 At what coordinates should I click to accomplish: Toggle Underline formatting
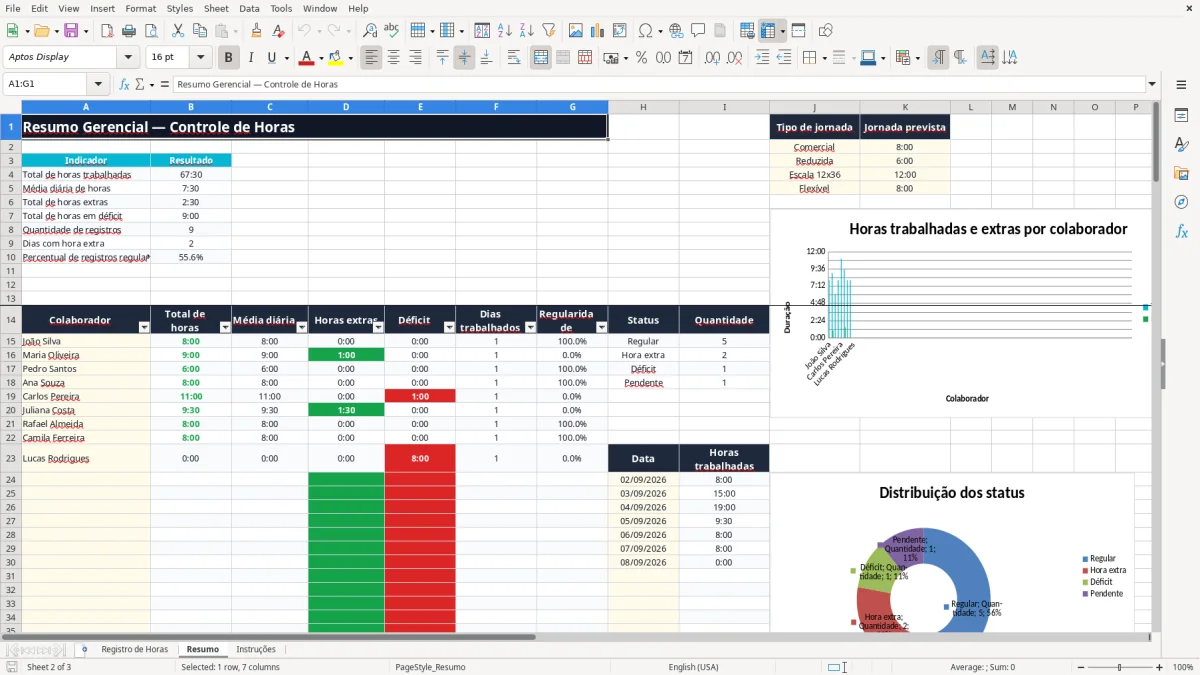(271, 58)
